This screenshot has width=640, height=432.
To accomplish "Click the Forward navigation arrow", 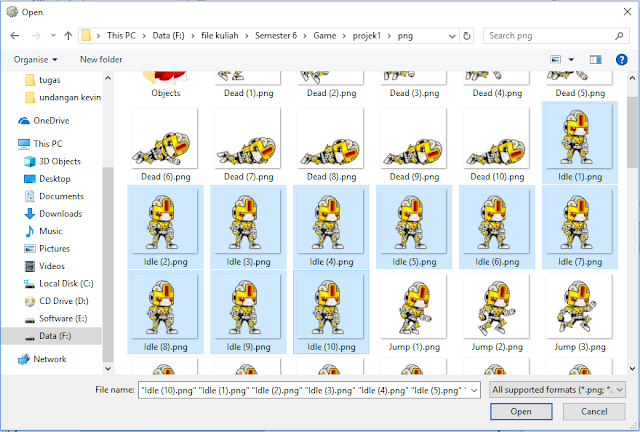I will [x=36, y=36].
